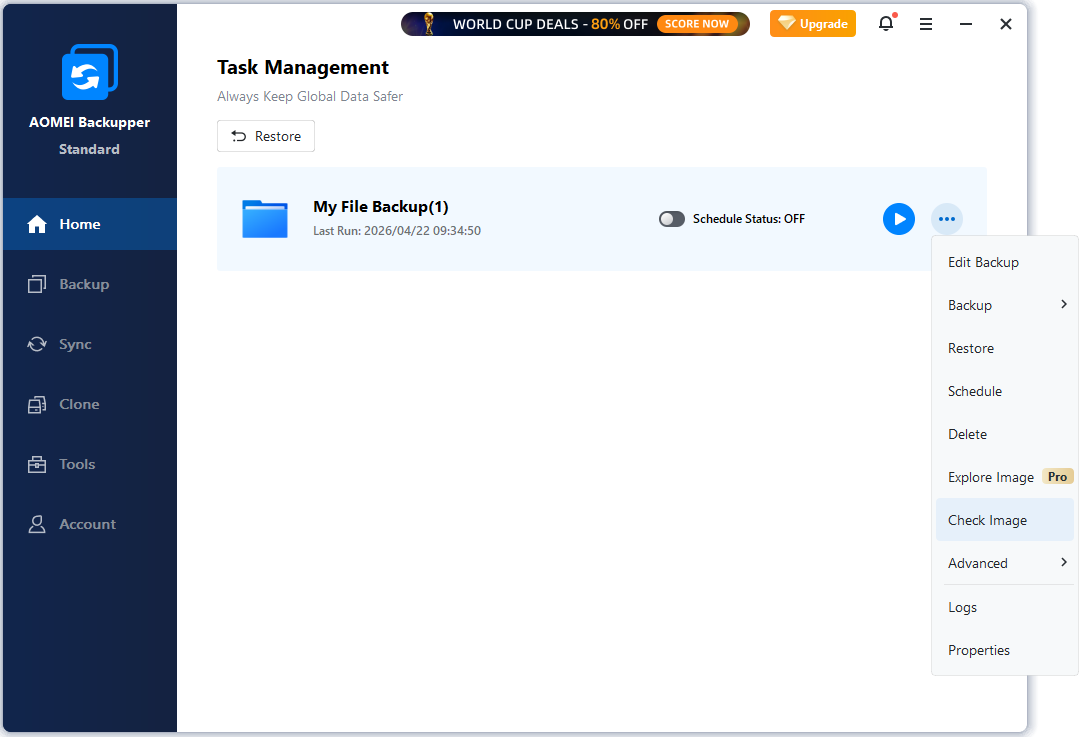Select Check Image from the context menu
Screen dimensions: 1085x737
[1005, 520]
